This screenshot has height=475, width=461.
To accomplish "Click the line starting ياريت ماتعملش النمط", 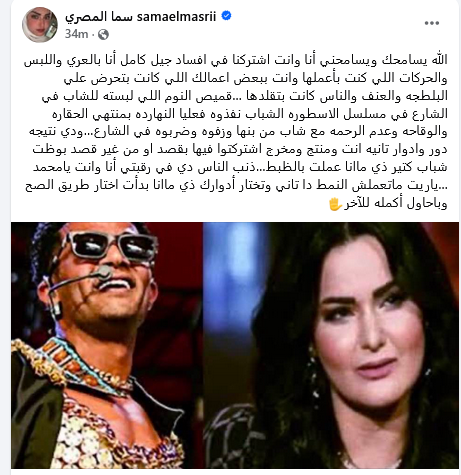I will tap(236, 186).
